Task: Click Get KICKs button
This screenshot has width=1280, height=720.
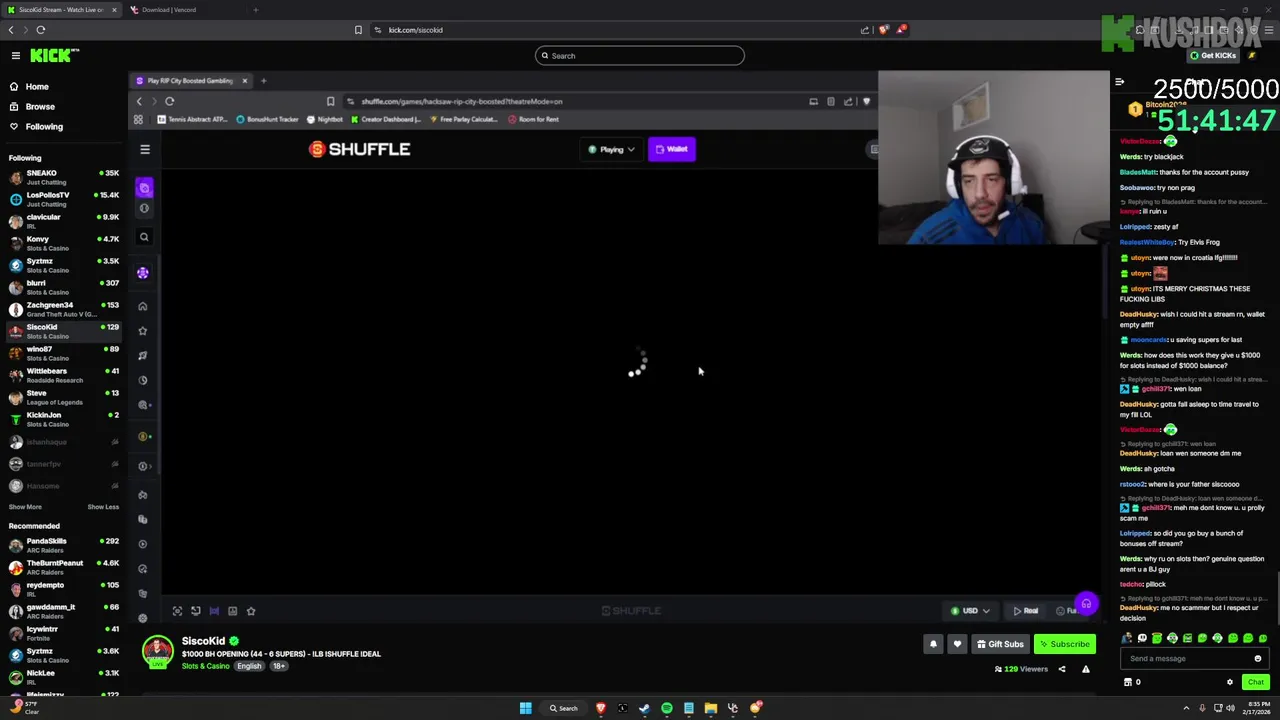Action: [x=1213, y=56]
